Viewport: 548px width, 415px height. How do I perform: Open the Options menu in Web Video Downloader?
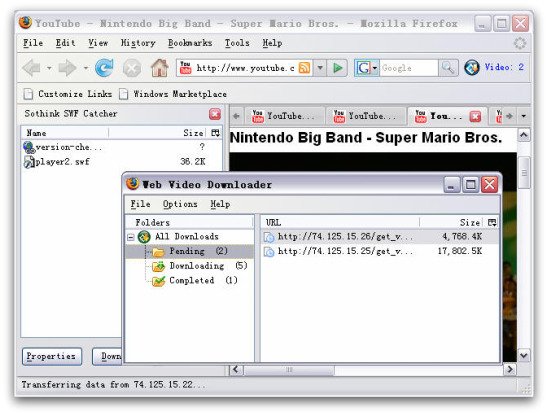[x=180, y=204]
